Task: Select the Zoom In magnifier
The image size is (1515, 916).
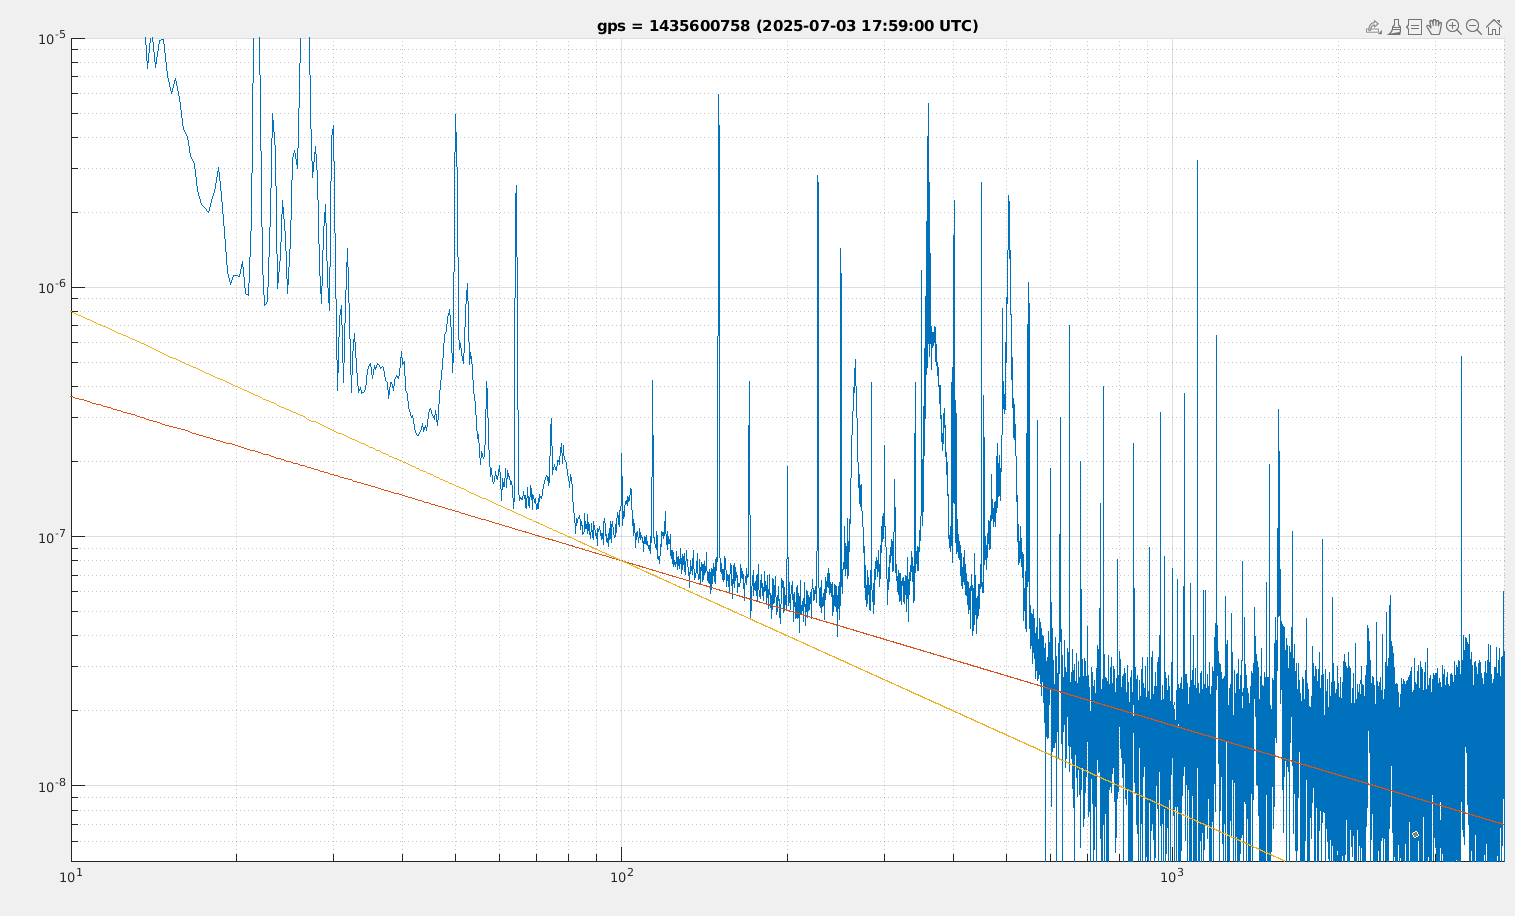Action: (1454, 27)
